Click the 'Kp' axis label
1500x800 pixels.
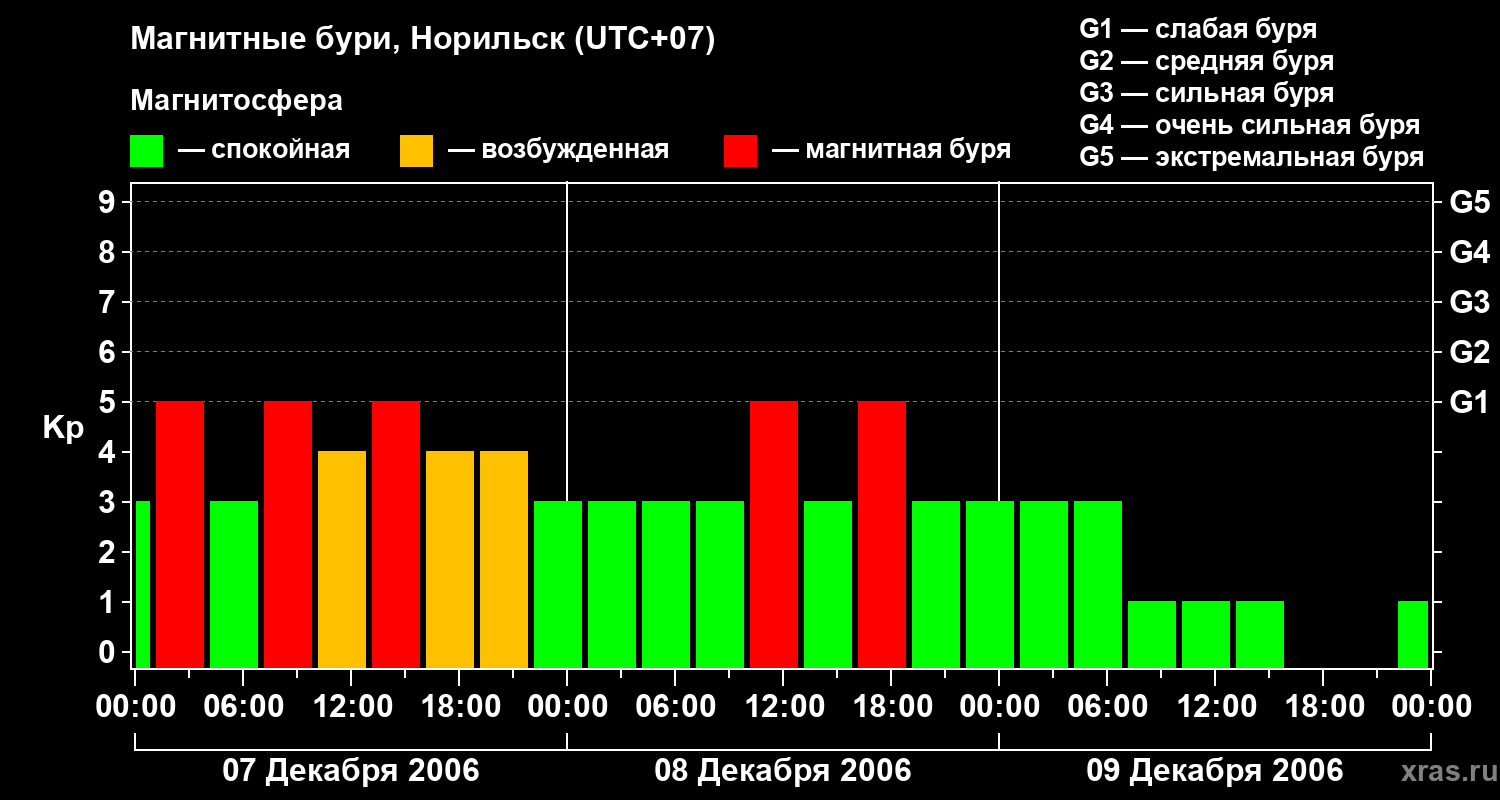click(63, 428)
